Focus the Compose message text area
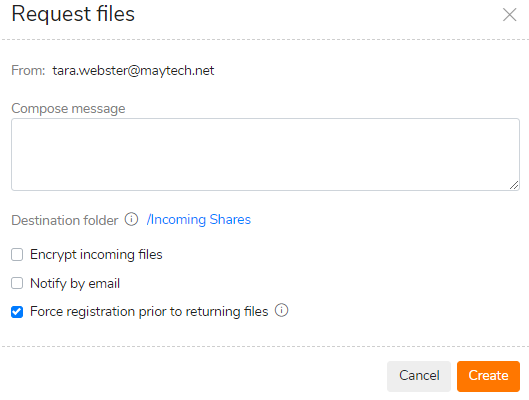 (265, 154)
